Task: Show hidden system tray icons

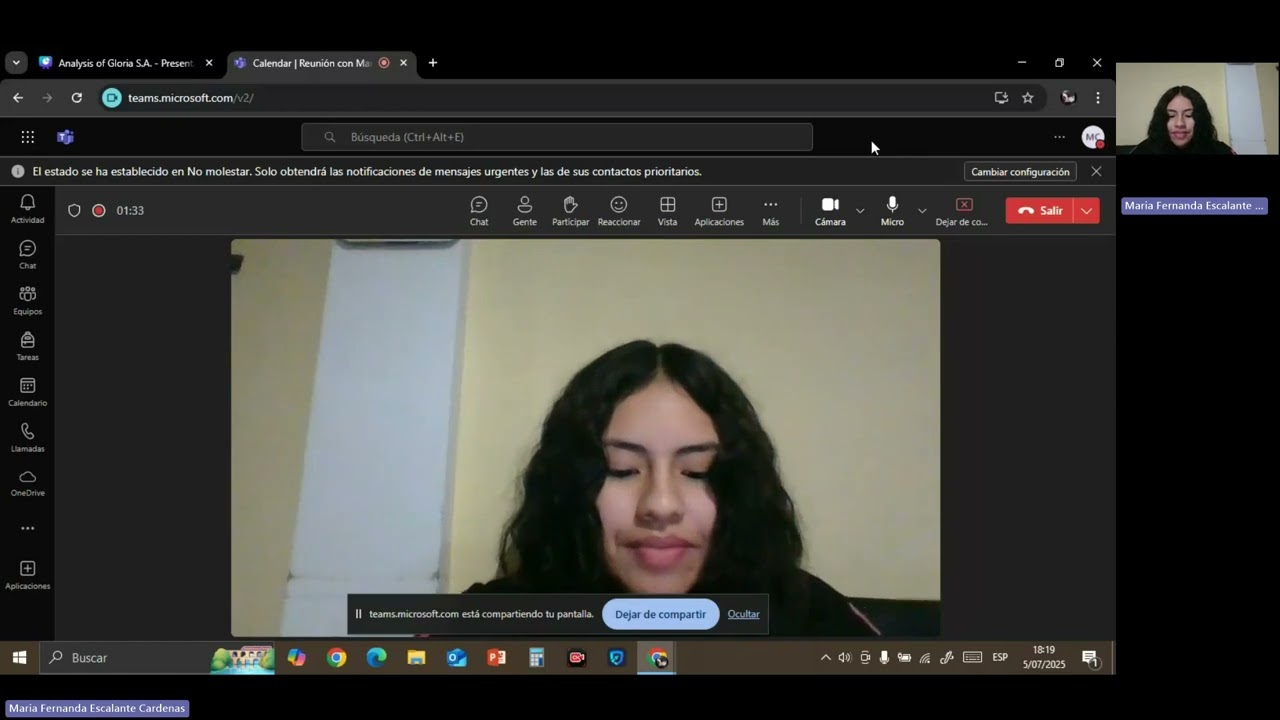Action: click(x=825, y=657)
